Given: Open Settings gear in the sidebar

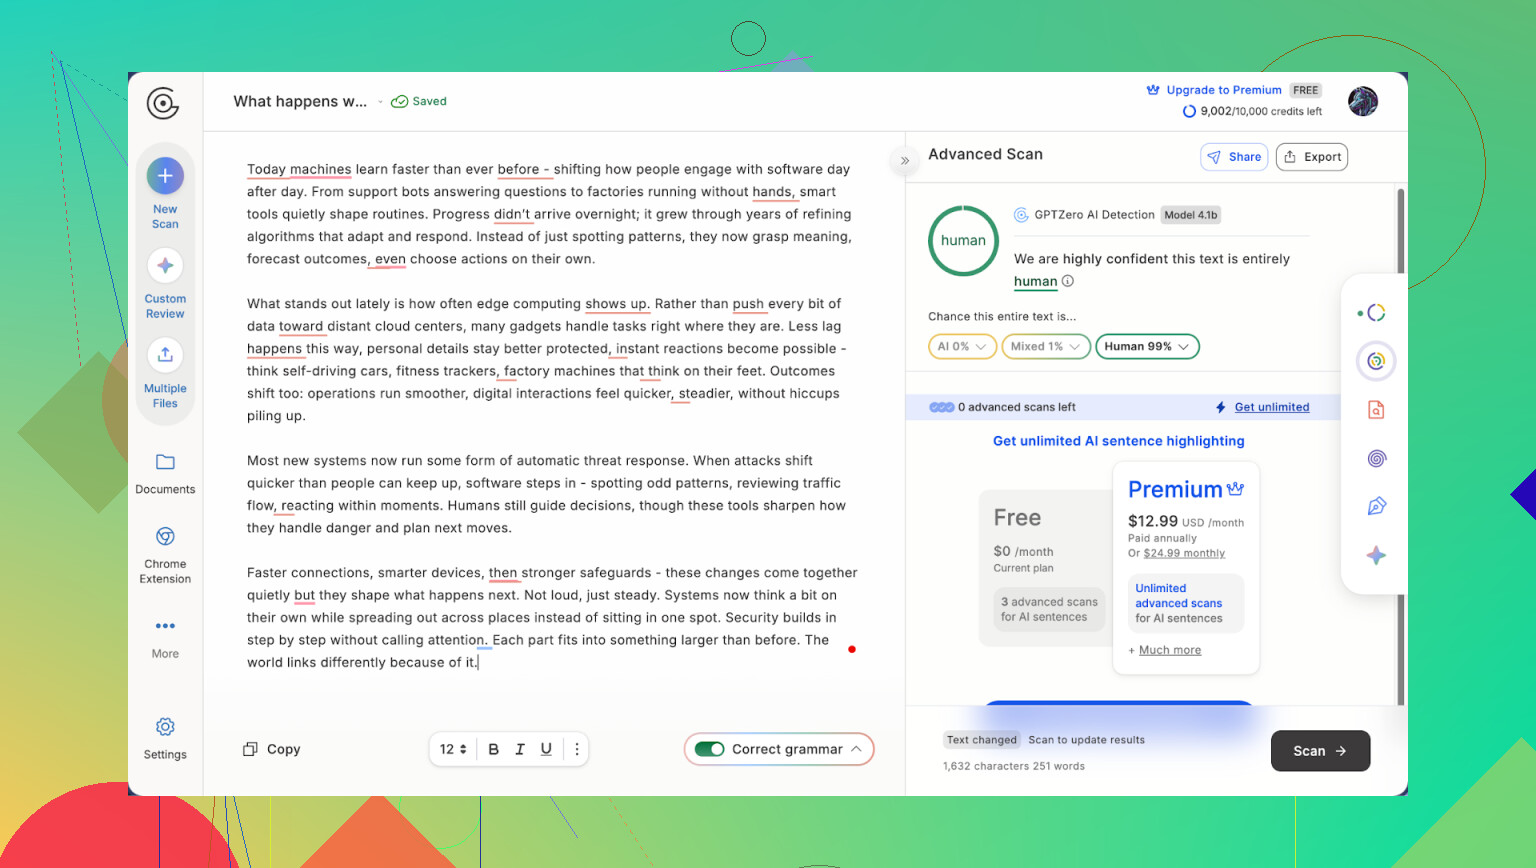Looking at the screenshot, I should 165,727.
